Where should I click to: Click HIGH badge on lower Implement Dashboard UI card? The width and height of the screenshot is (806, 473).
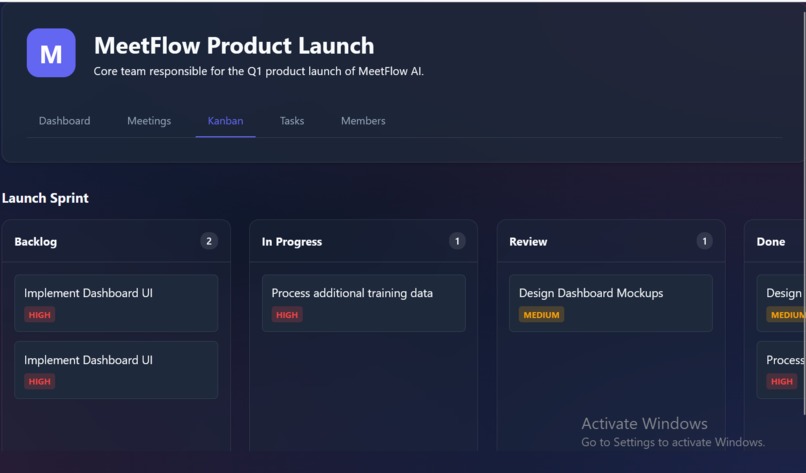coord(40,381)
